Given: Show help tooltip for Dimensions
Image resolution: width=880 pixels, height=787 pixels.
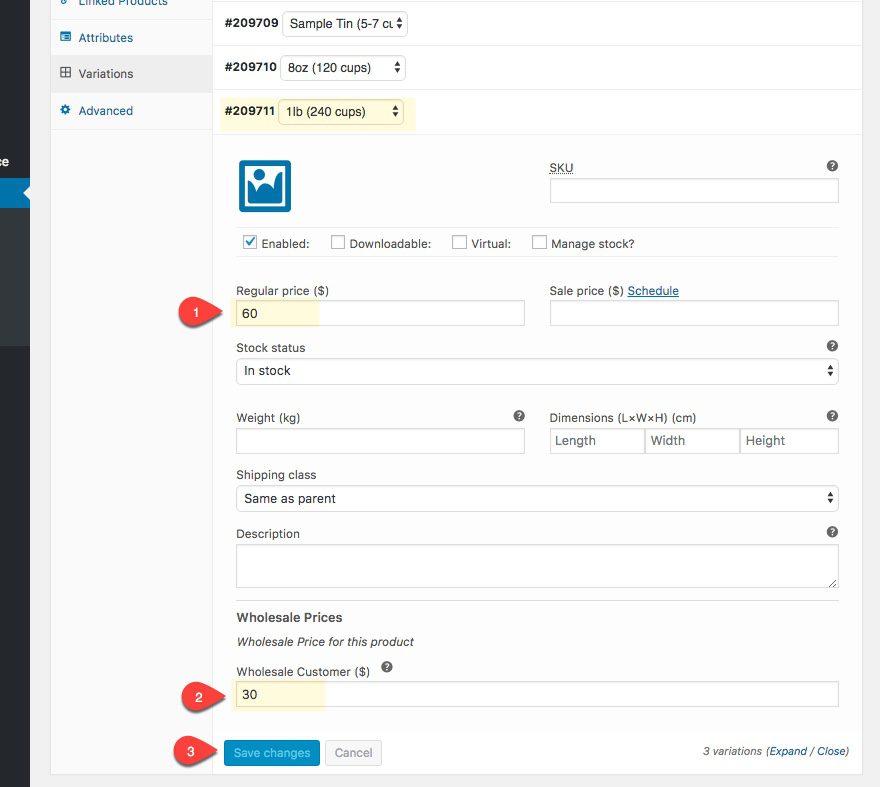Looking at the screenshot, I should click(832, 416).
